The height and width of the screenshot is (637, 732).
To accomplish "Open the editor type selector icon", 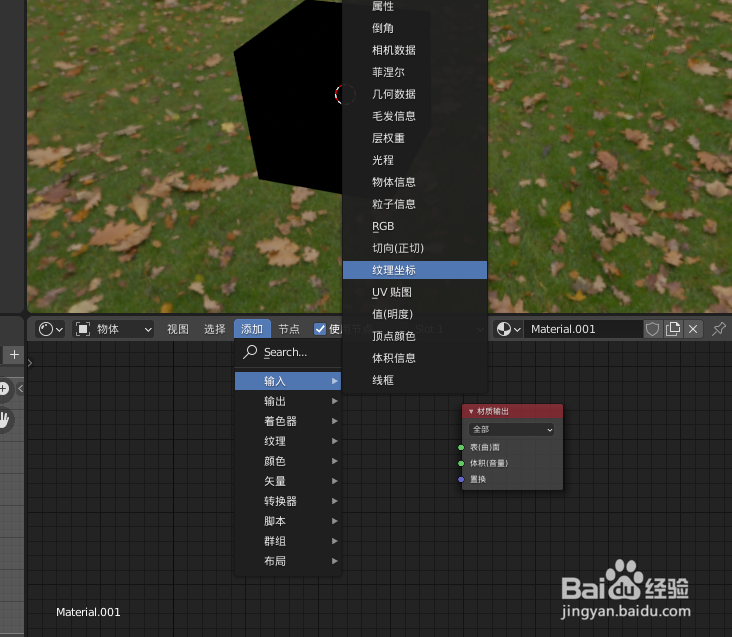I will click(x=50, y=329).
